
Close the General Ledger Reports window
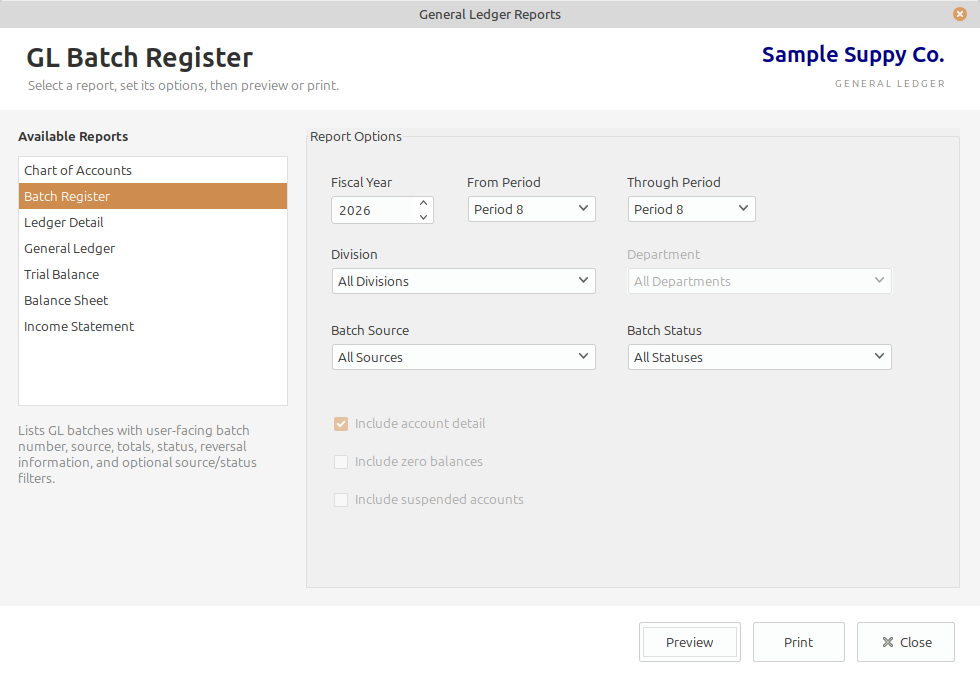[x=959, y=14]
